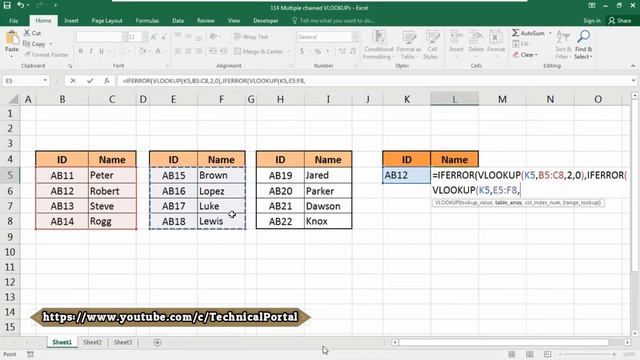Viewport: 640px width, 360px height.
Task: Toggle align right
Action: 198,51
